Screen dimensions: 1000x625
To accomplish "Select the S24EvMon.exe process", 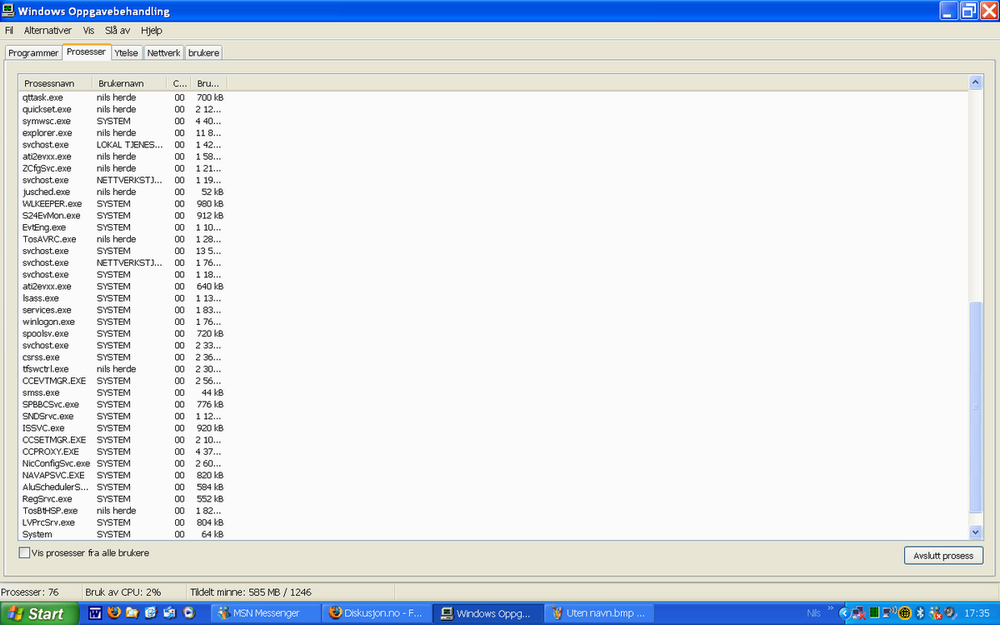I will pyautogui.click(x=122, y=216).
